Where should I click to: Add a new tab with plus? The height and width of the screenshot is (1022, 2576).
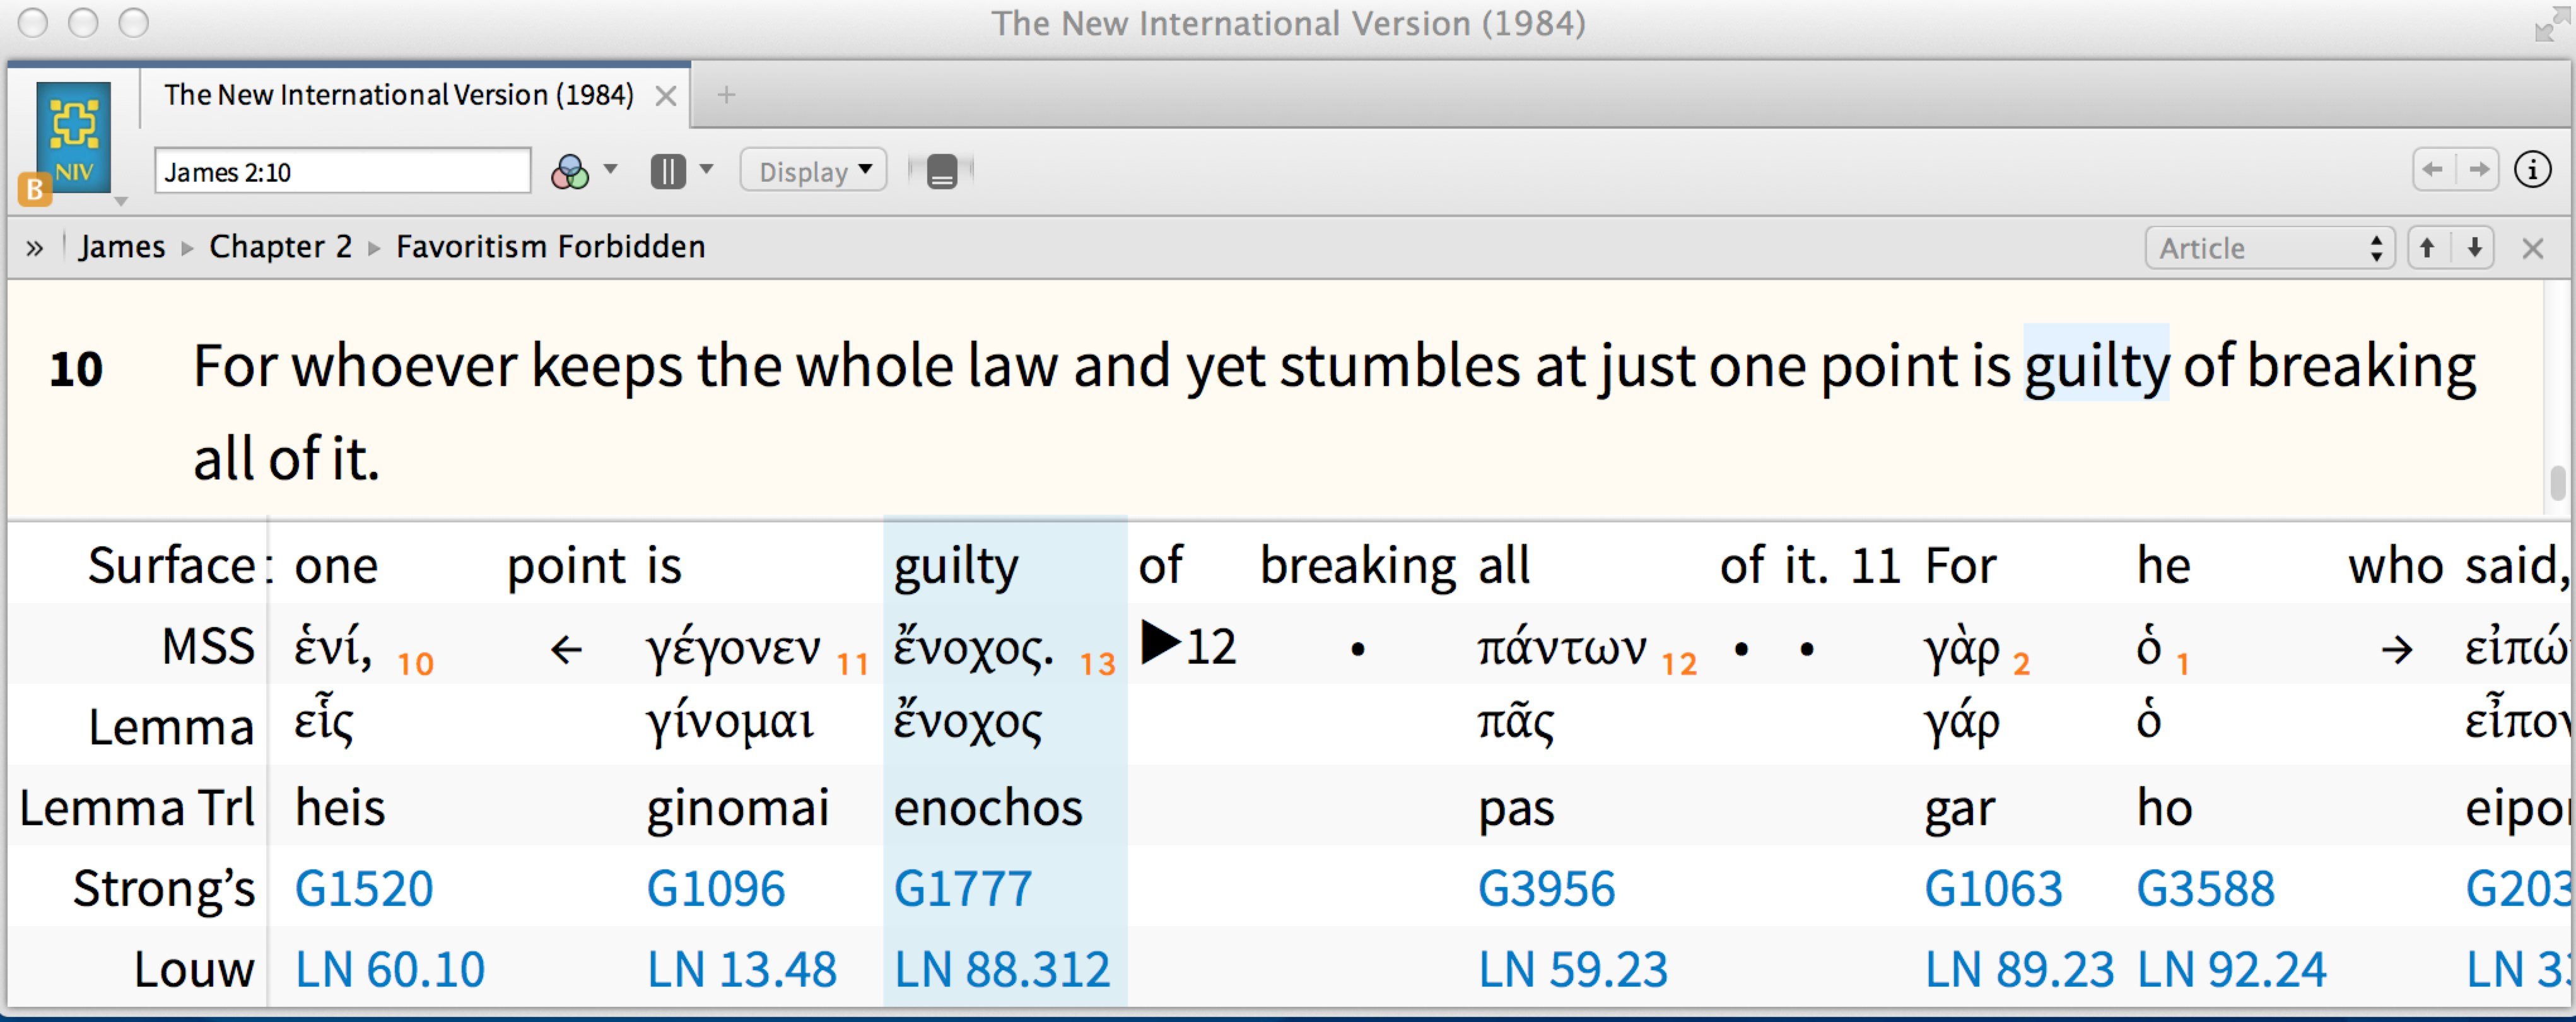727,95
